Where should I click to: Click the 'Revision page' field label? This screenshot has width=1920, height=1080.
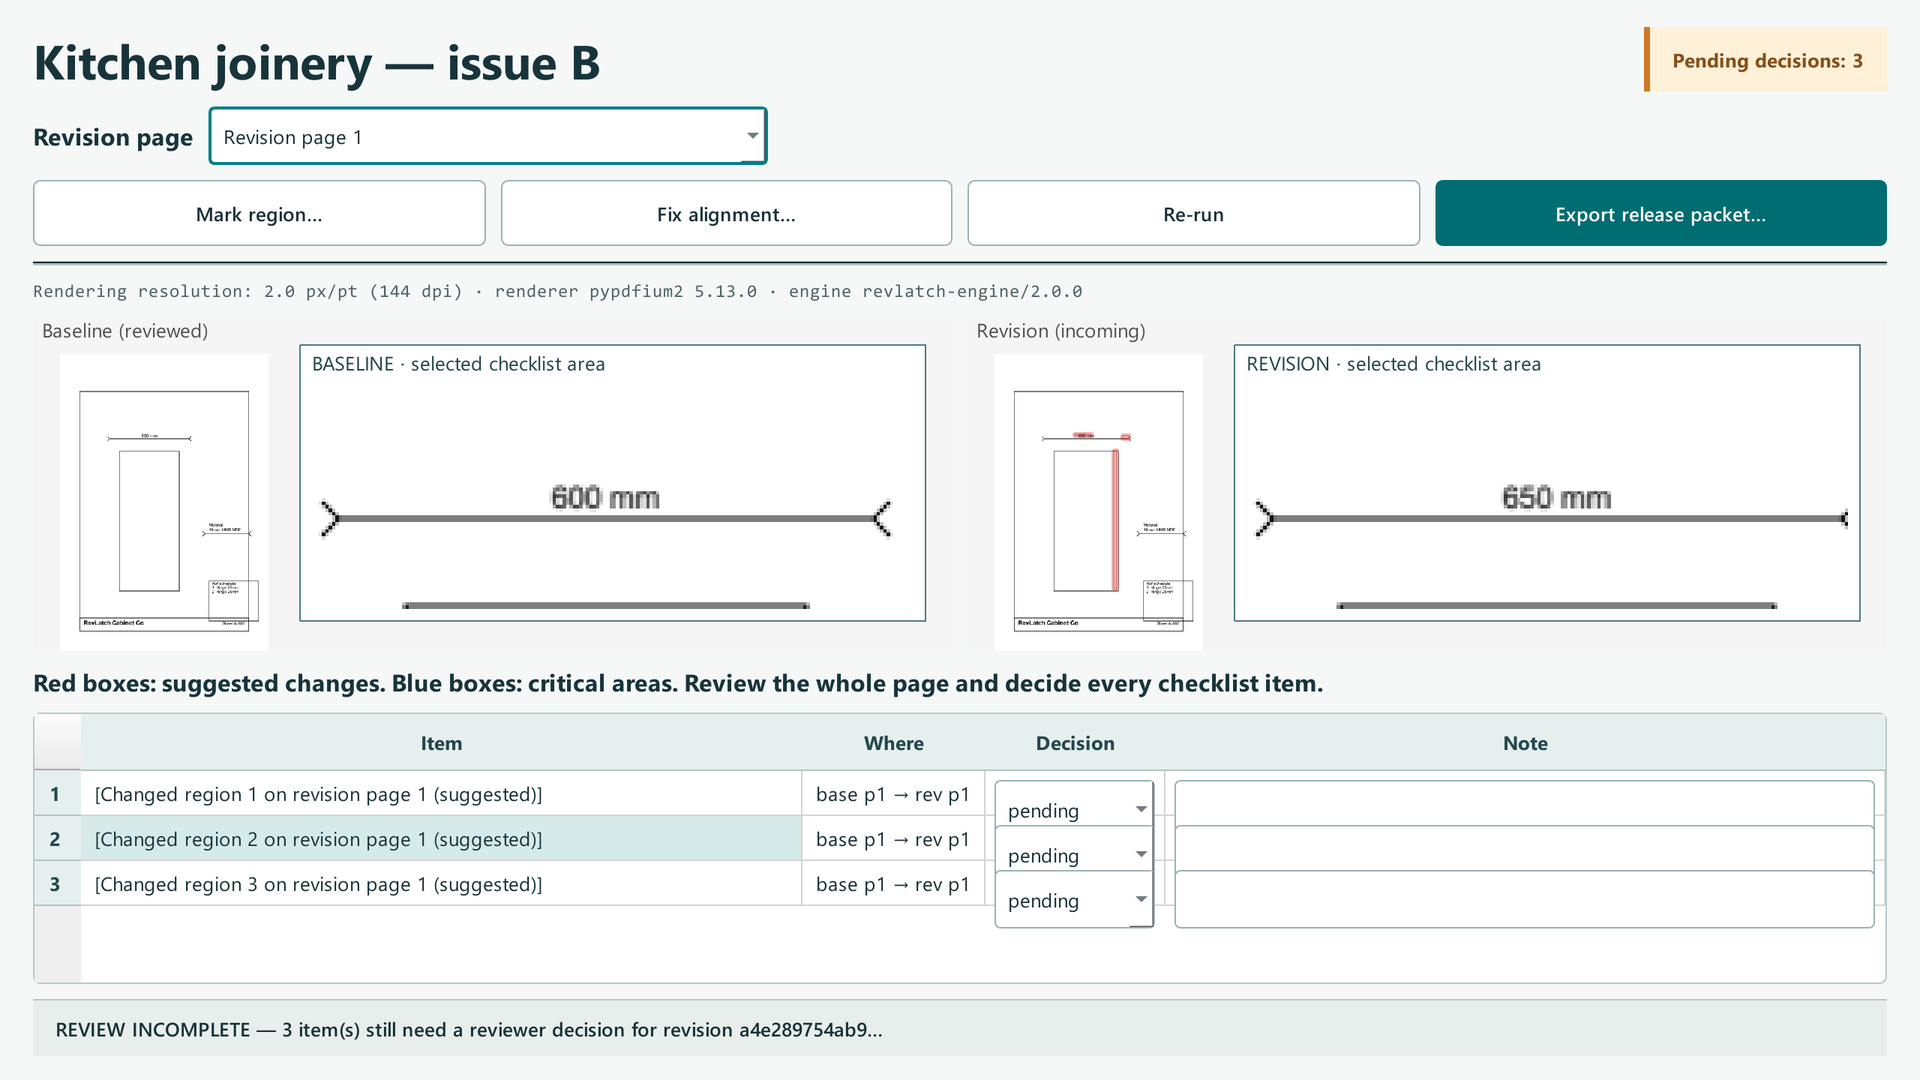pyautogui.click(x=113, y=137)
